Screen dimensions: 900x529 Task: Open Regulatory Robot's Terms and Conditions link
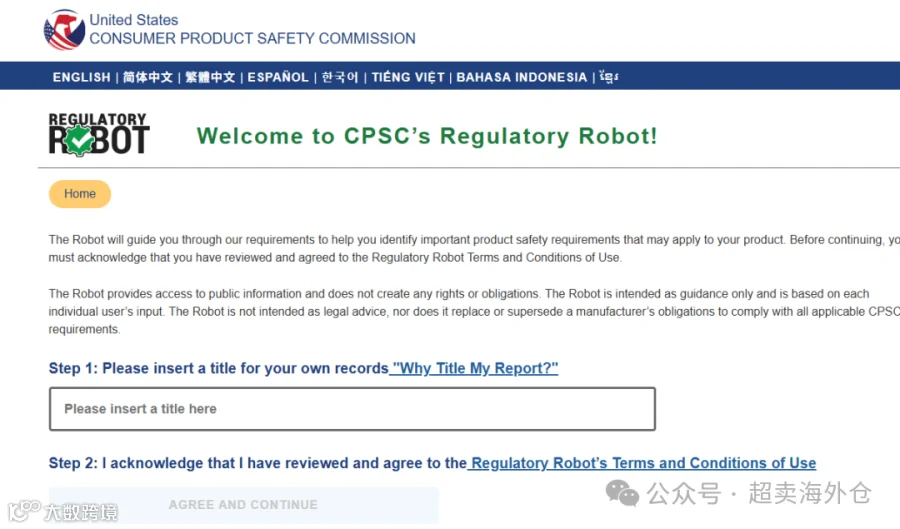tap(642, 463)
